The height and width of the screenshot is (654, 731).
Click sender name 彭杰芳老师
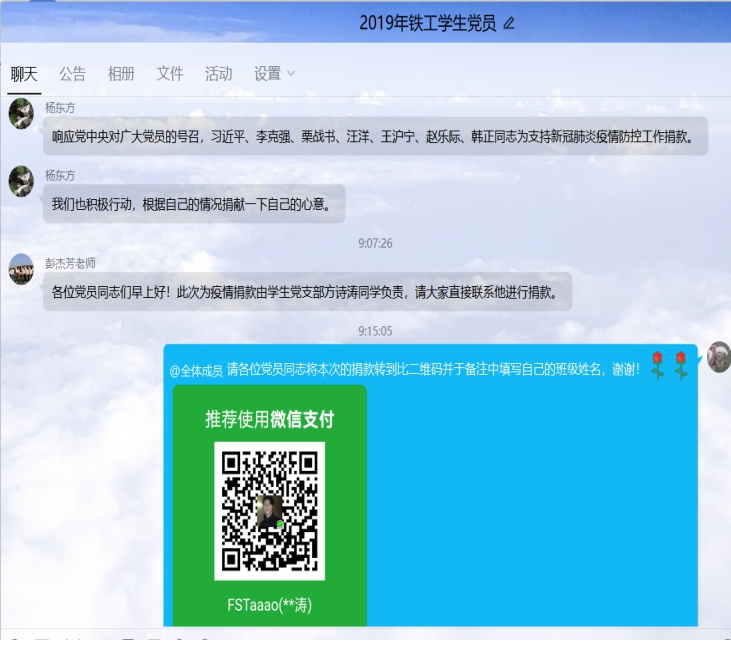coord(70,263)
